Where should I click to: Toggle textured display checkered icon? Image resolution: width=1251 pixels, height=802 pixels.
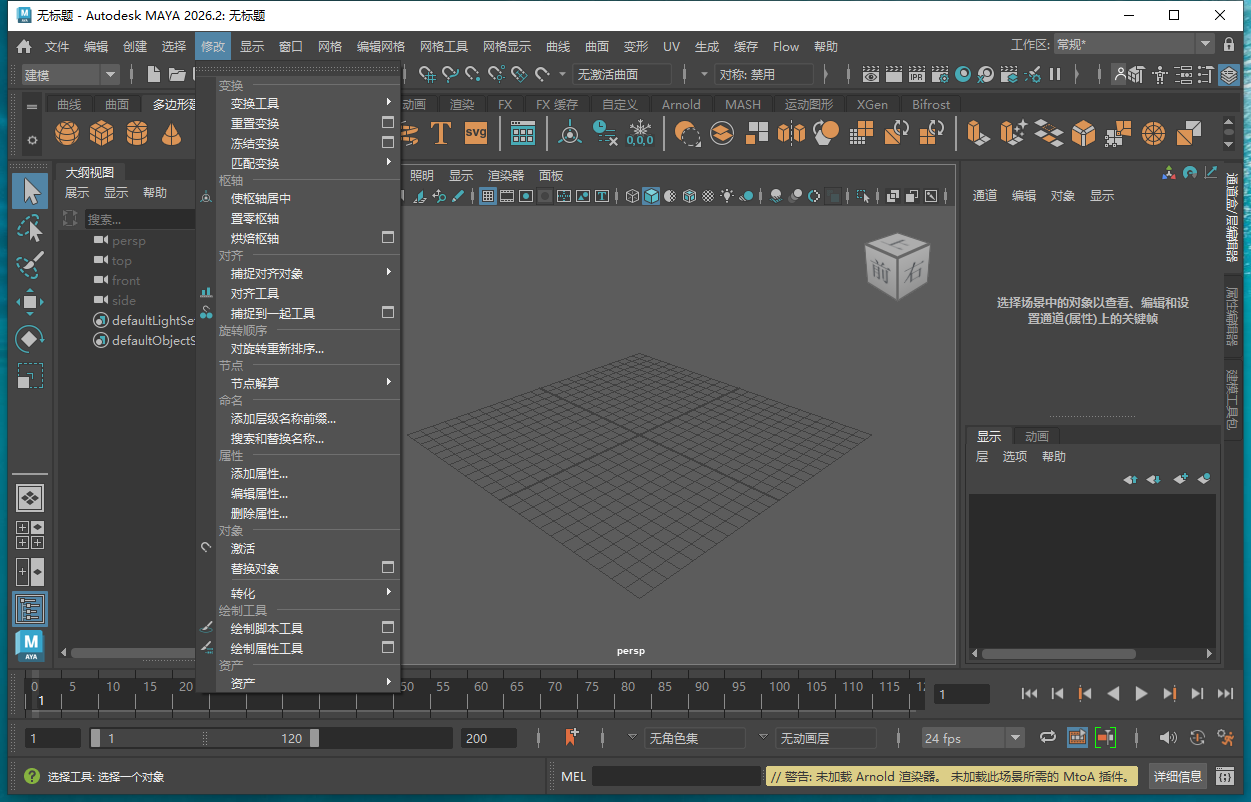point(708,196)
